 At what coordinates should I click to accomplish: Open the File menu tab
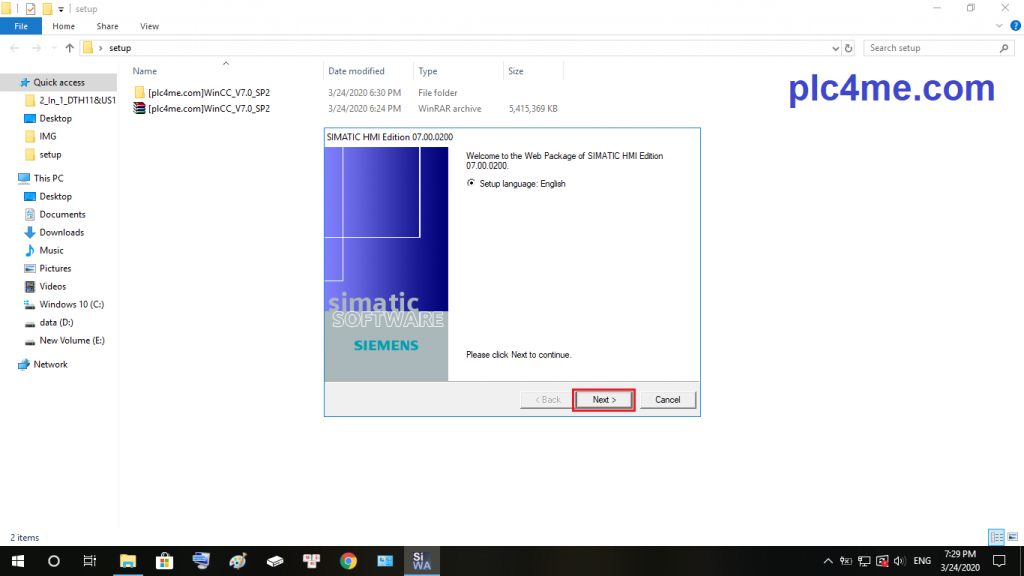[21, 26]
